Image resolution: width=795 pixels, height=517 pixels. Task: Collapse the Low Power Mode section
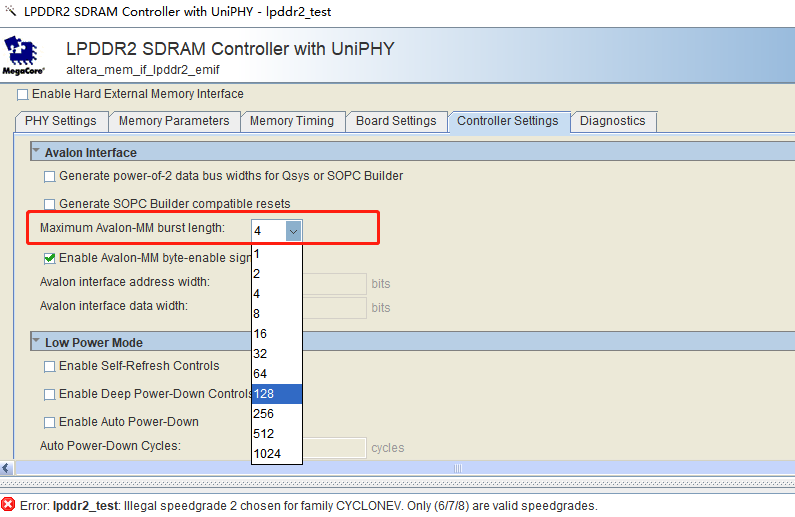(x=36, y=341)
